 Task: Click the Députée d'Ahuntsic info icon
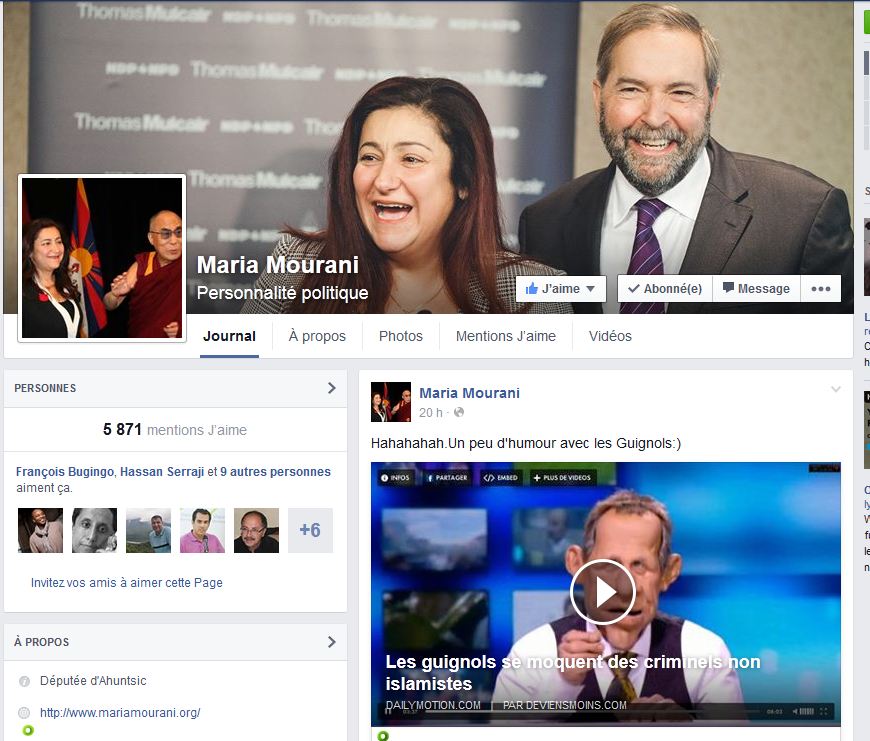coord(24,681)
